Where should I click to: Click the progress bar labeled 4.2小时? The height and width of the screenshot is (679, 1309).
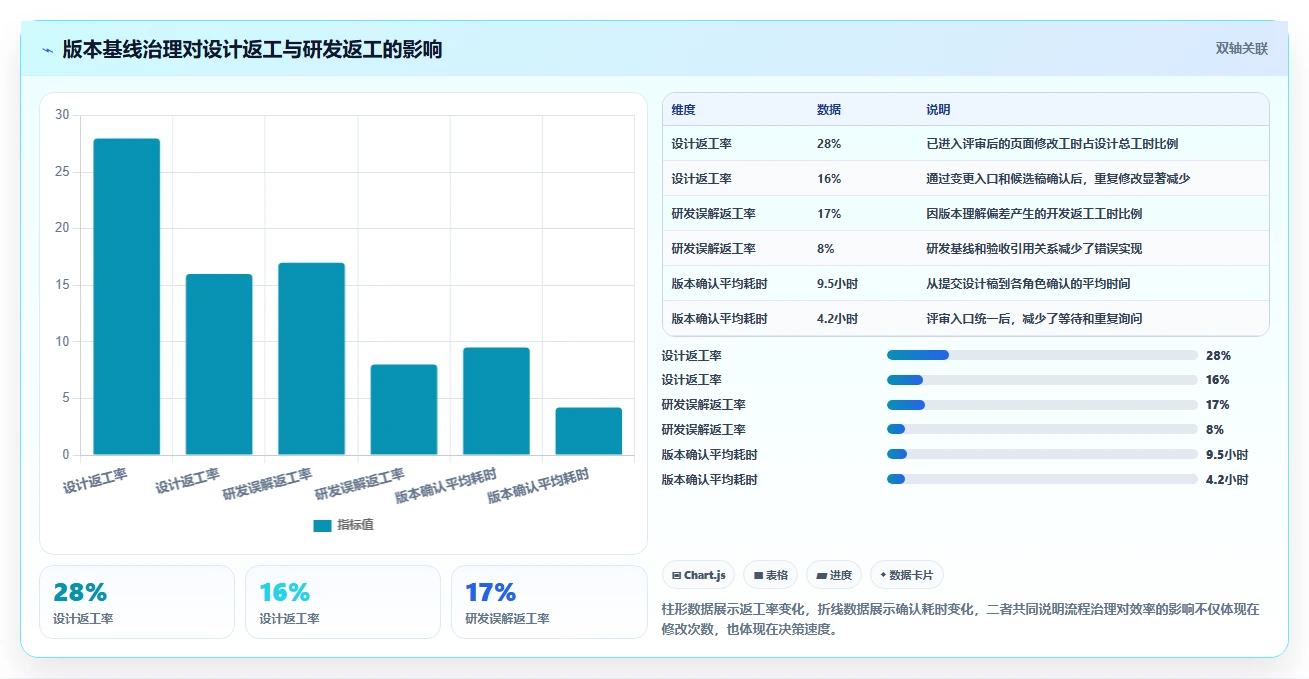click(x=1042, y=480)
